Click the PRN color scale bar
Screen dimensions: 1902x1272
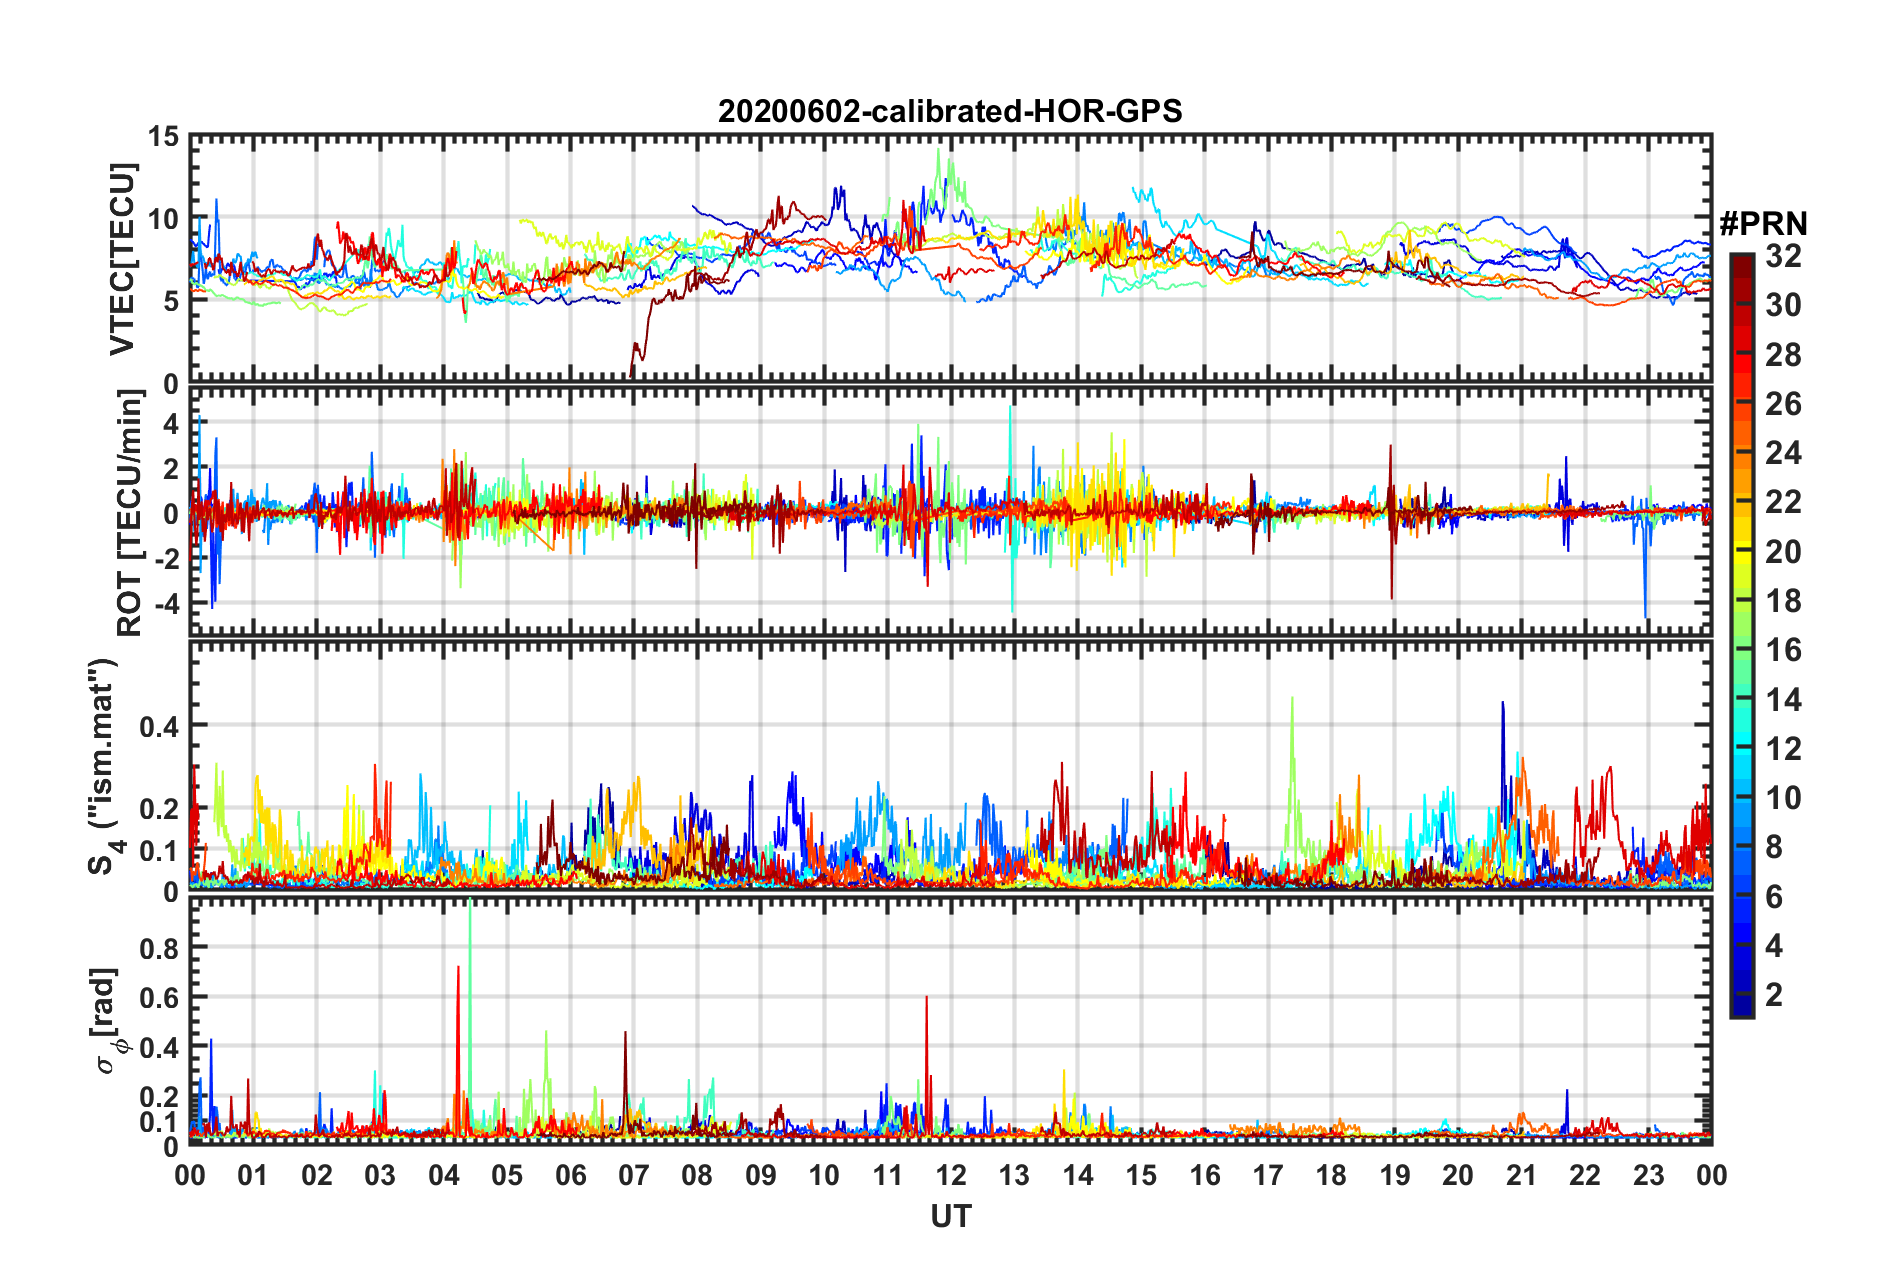1742,636
